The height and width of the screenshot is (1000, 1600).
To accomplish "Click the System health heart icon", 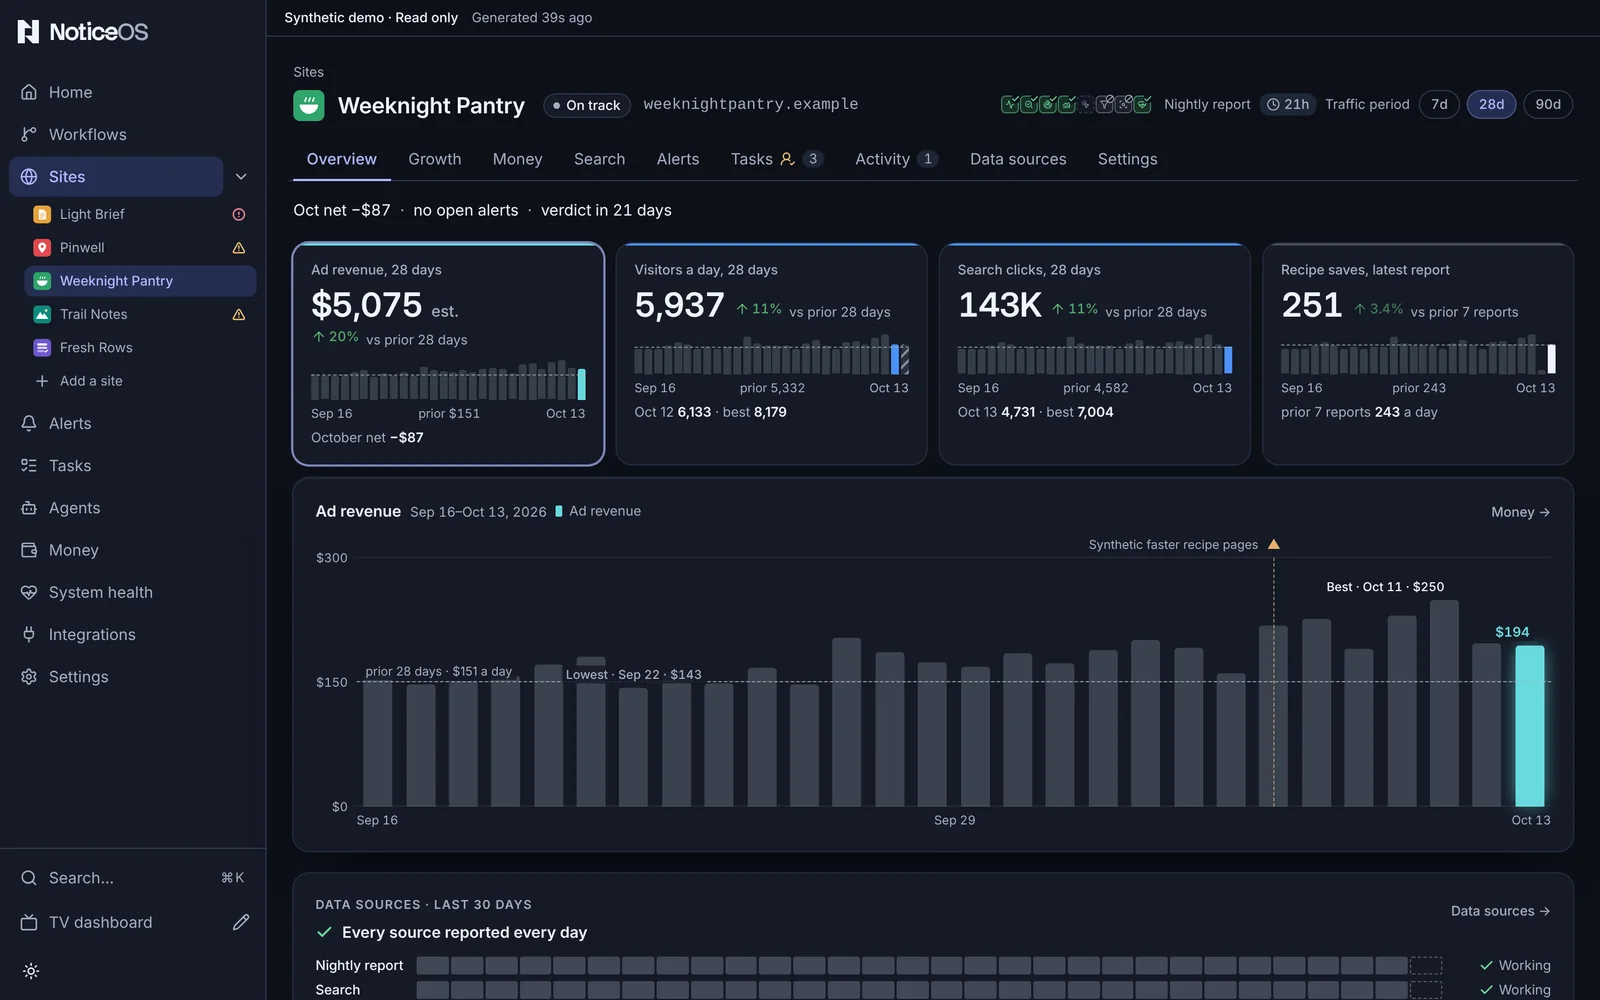I will pyautogui.click(x=29, y=592).
